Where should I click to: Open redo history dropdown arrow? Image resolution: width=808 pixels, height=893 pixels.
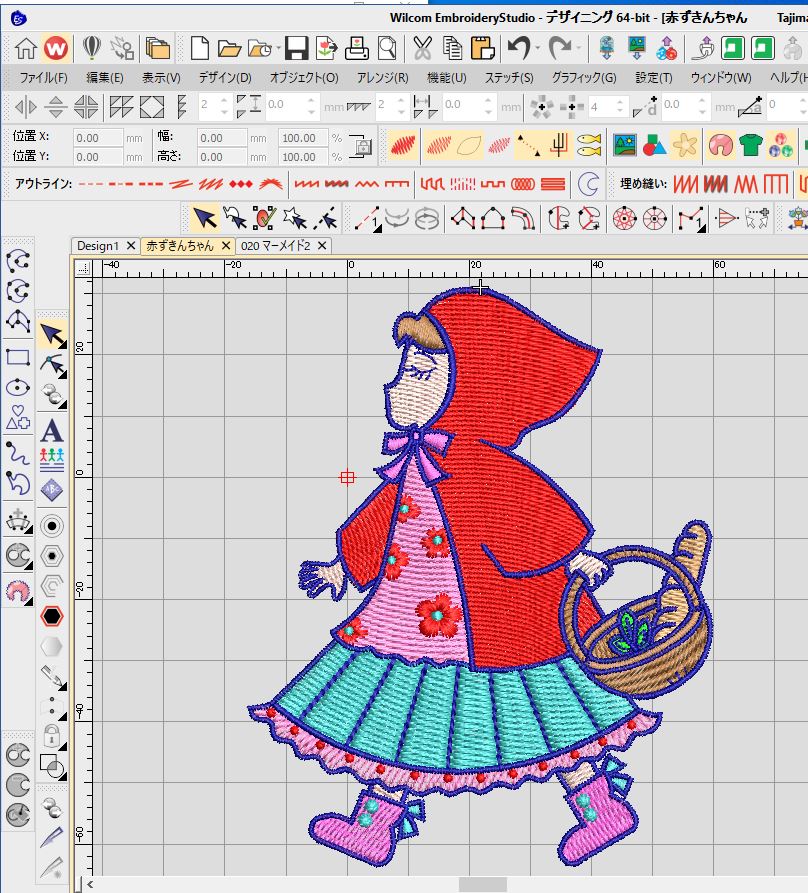coord(579,48)
